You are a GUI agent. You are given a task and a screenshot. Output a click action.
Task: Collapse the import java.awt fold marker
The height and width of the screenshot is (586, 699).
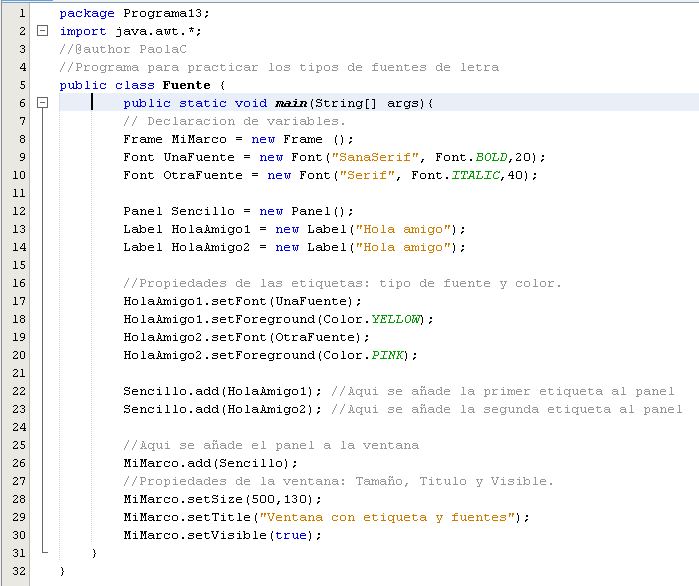coord(42,31)
